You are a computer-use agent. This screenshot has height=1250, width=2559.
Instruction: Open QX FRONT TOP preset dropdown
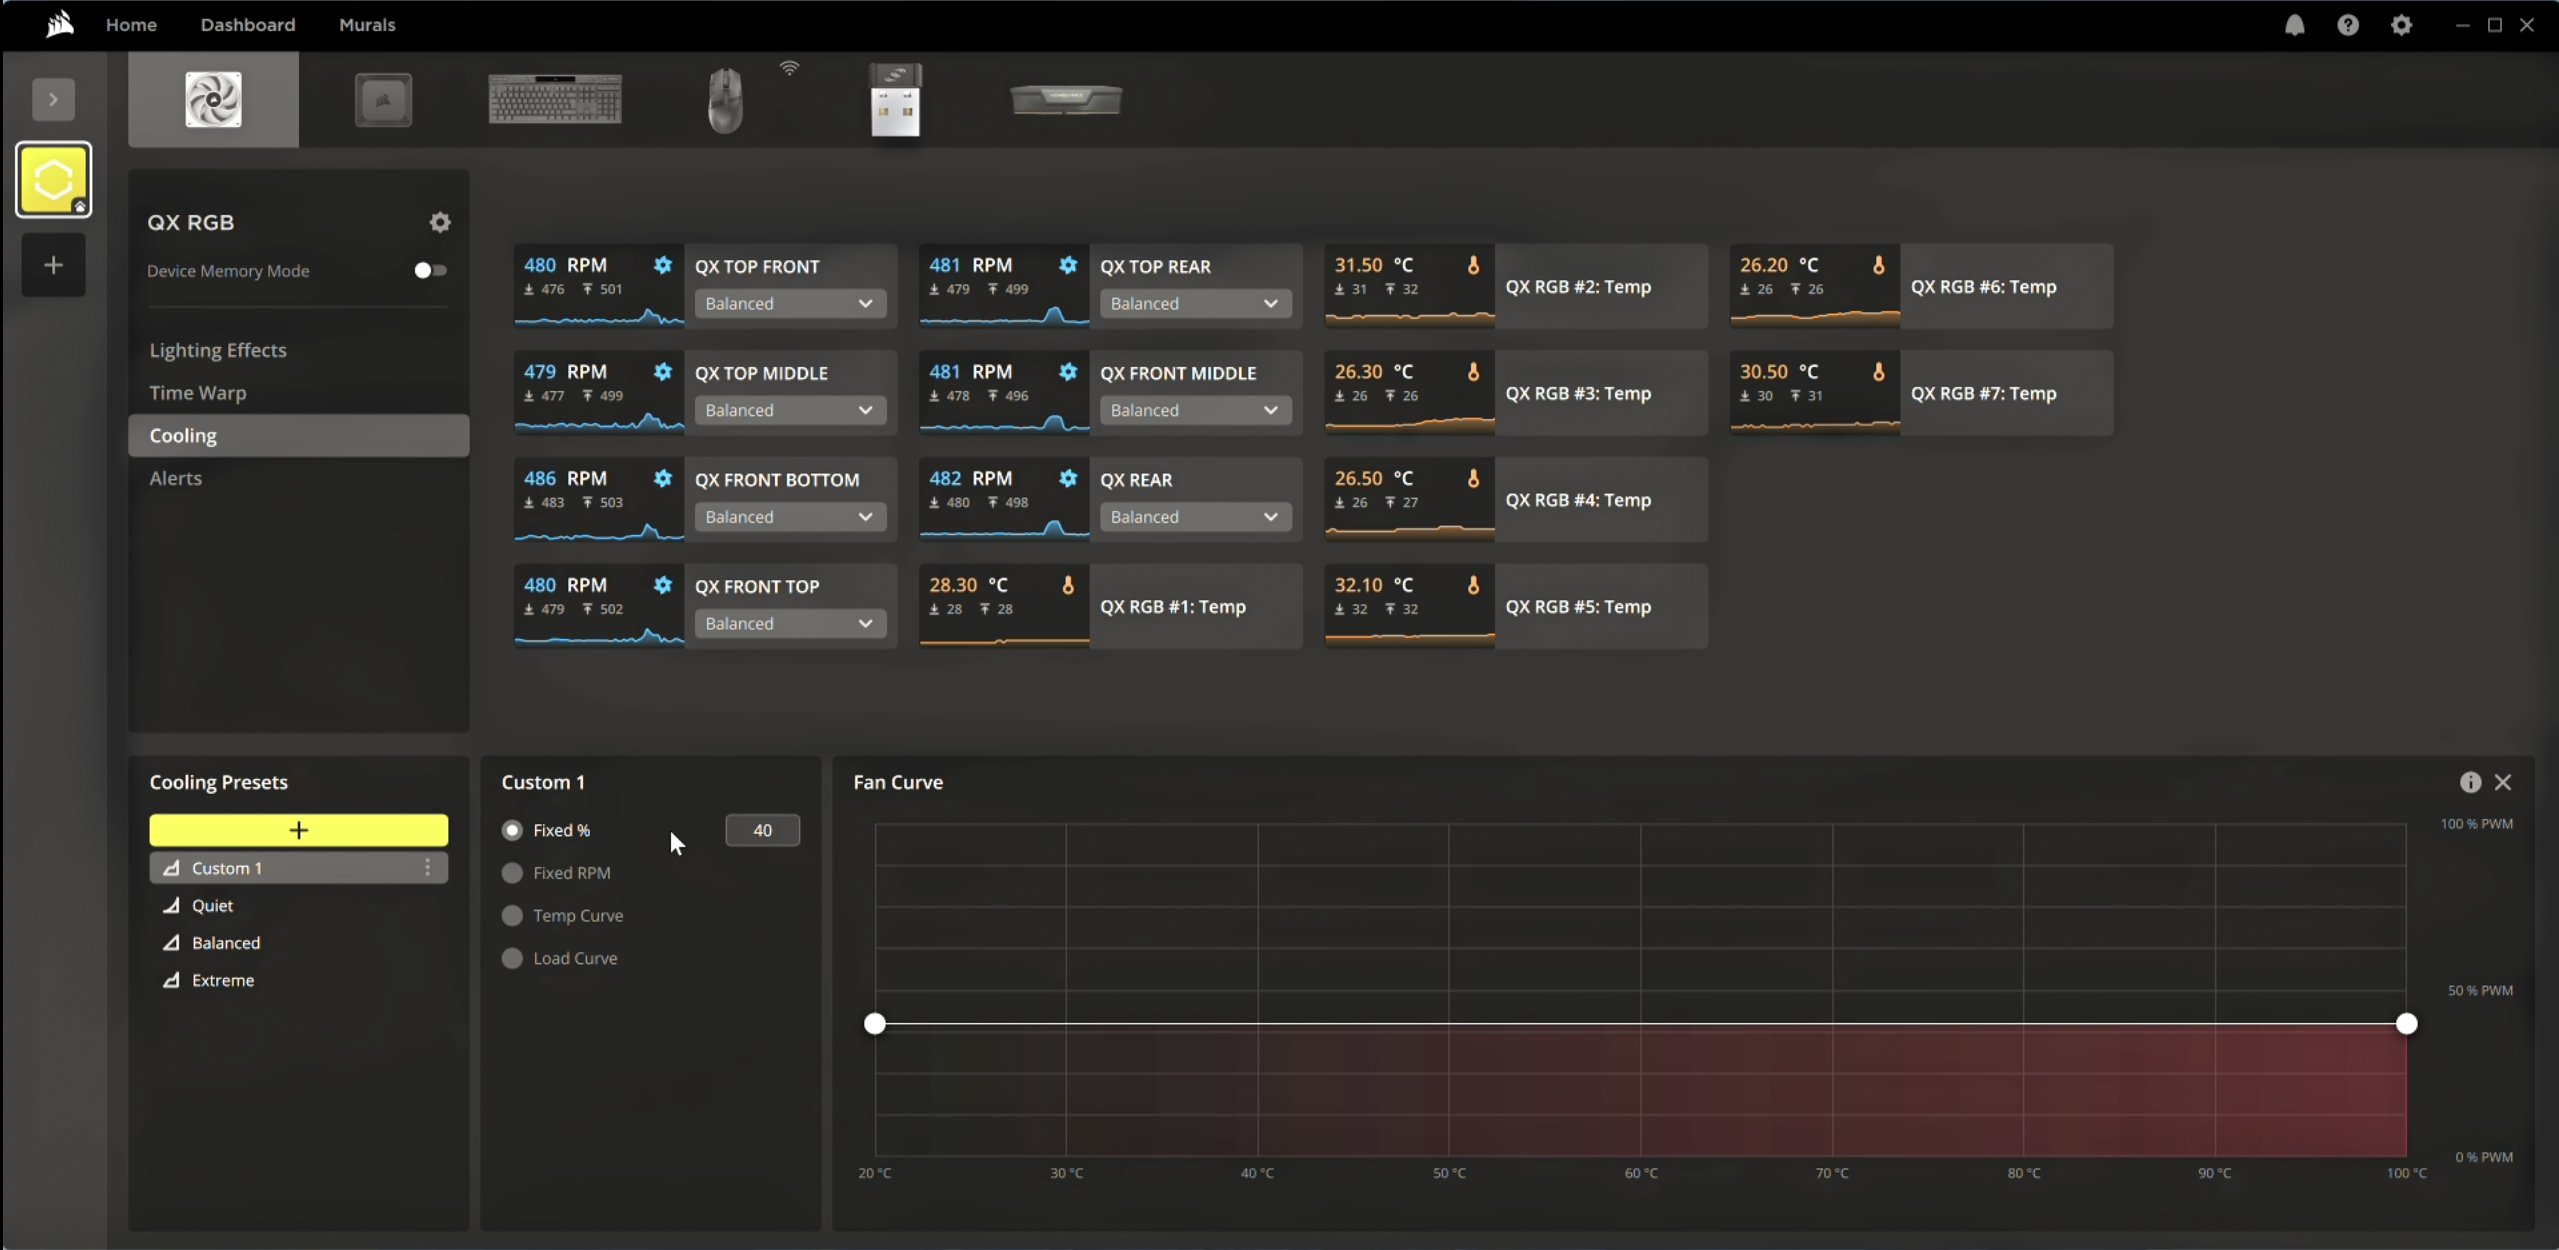coord(789,623)
